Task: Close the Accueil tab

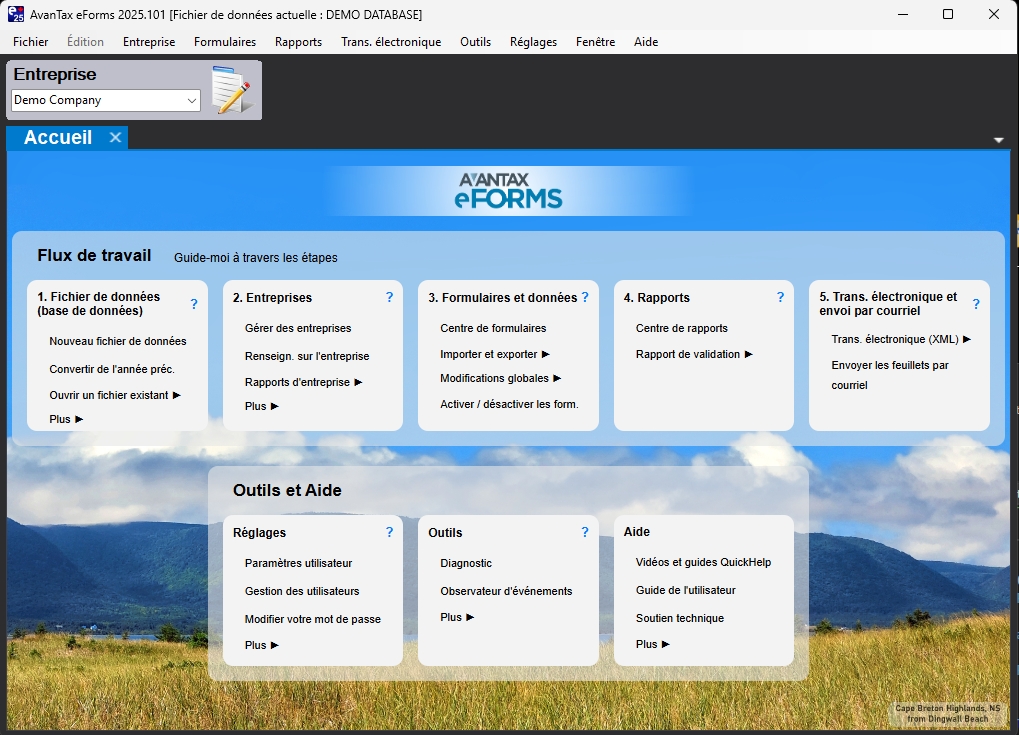Action: pyautogui.click(x=116, y=137)
